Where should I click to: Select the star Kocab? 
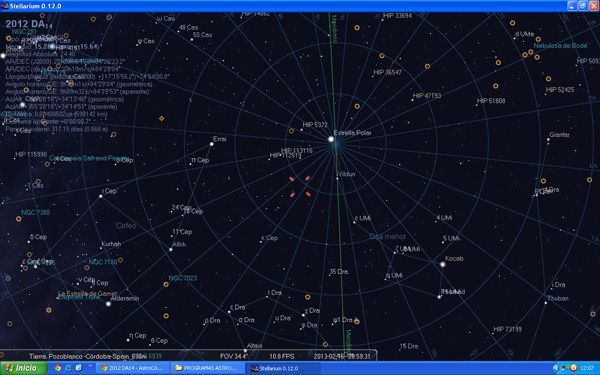tap(443, 264)
